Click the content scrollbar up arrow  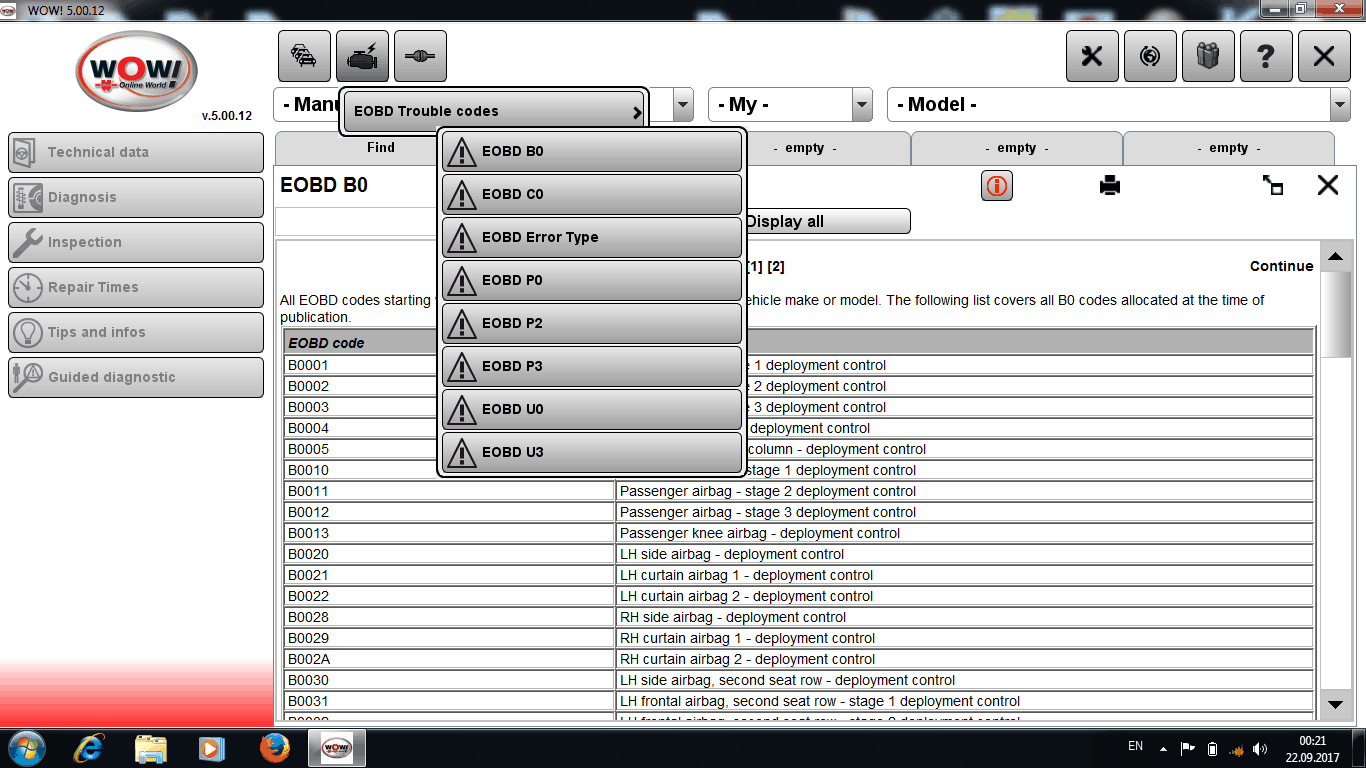coord(1335,257)
